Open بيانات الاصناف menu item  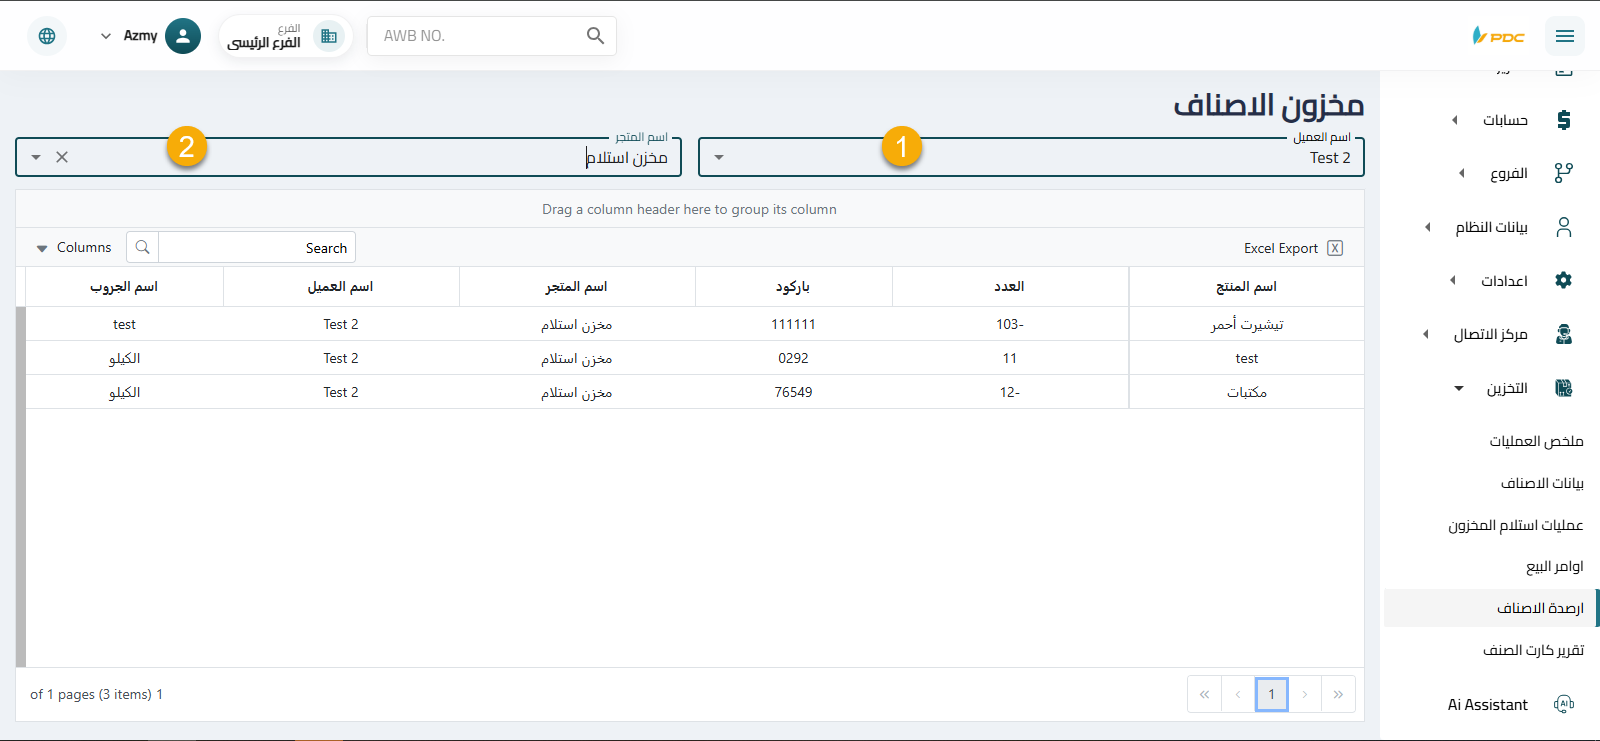1542,483
